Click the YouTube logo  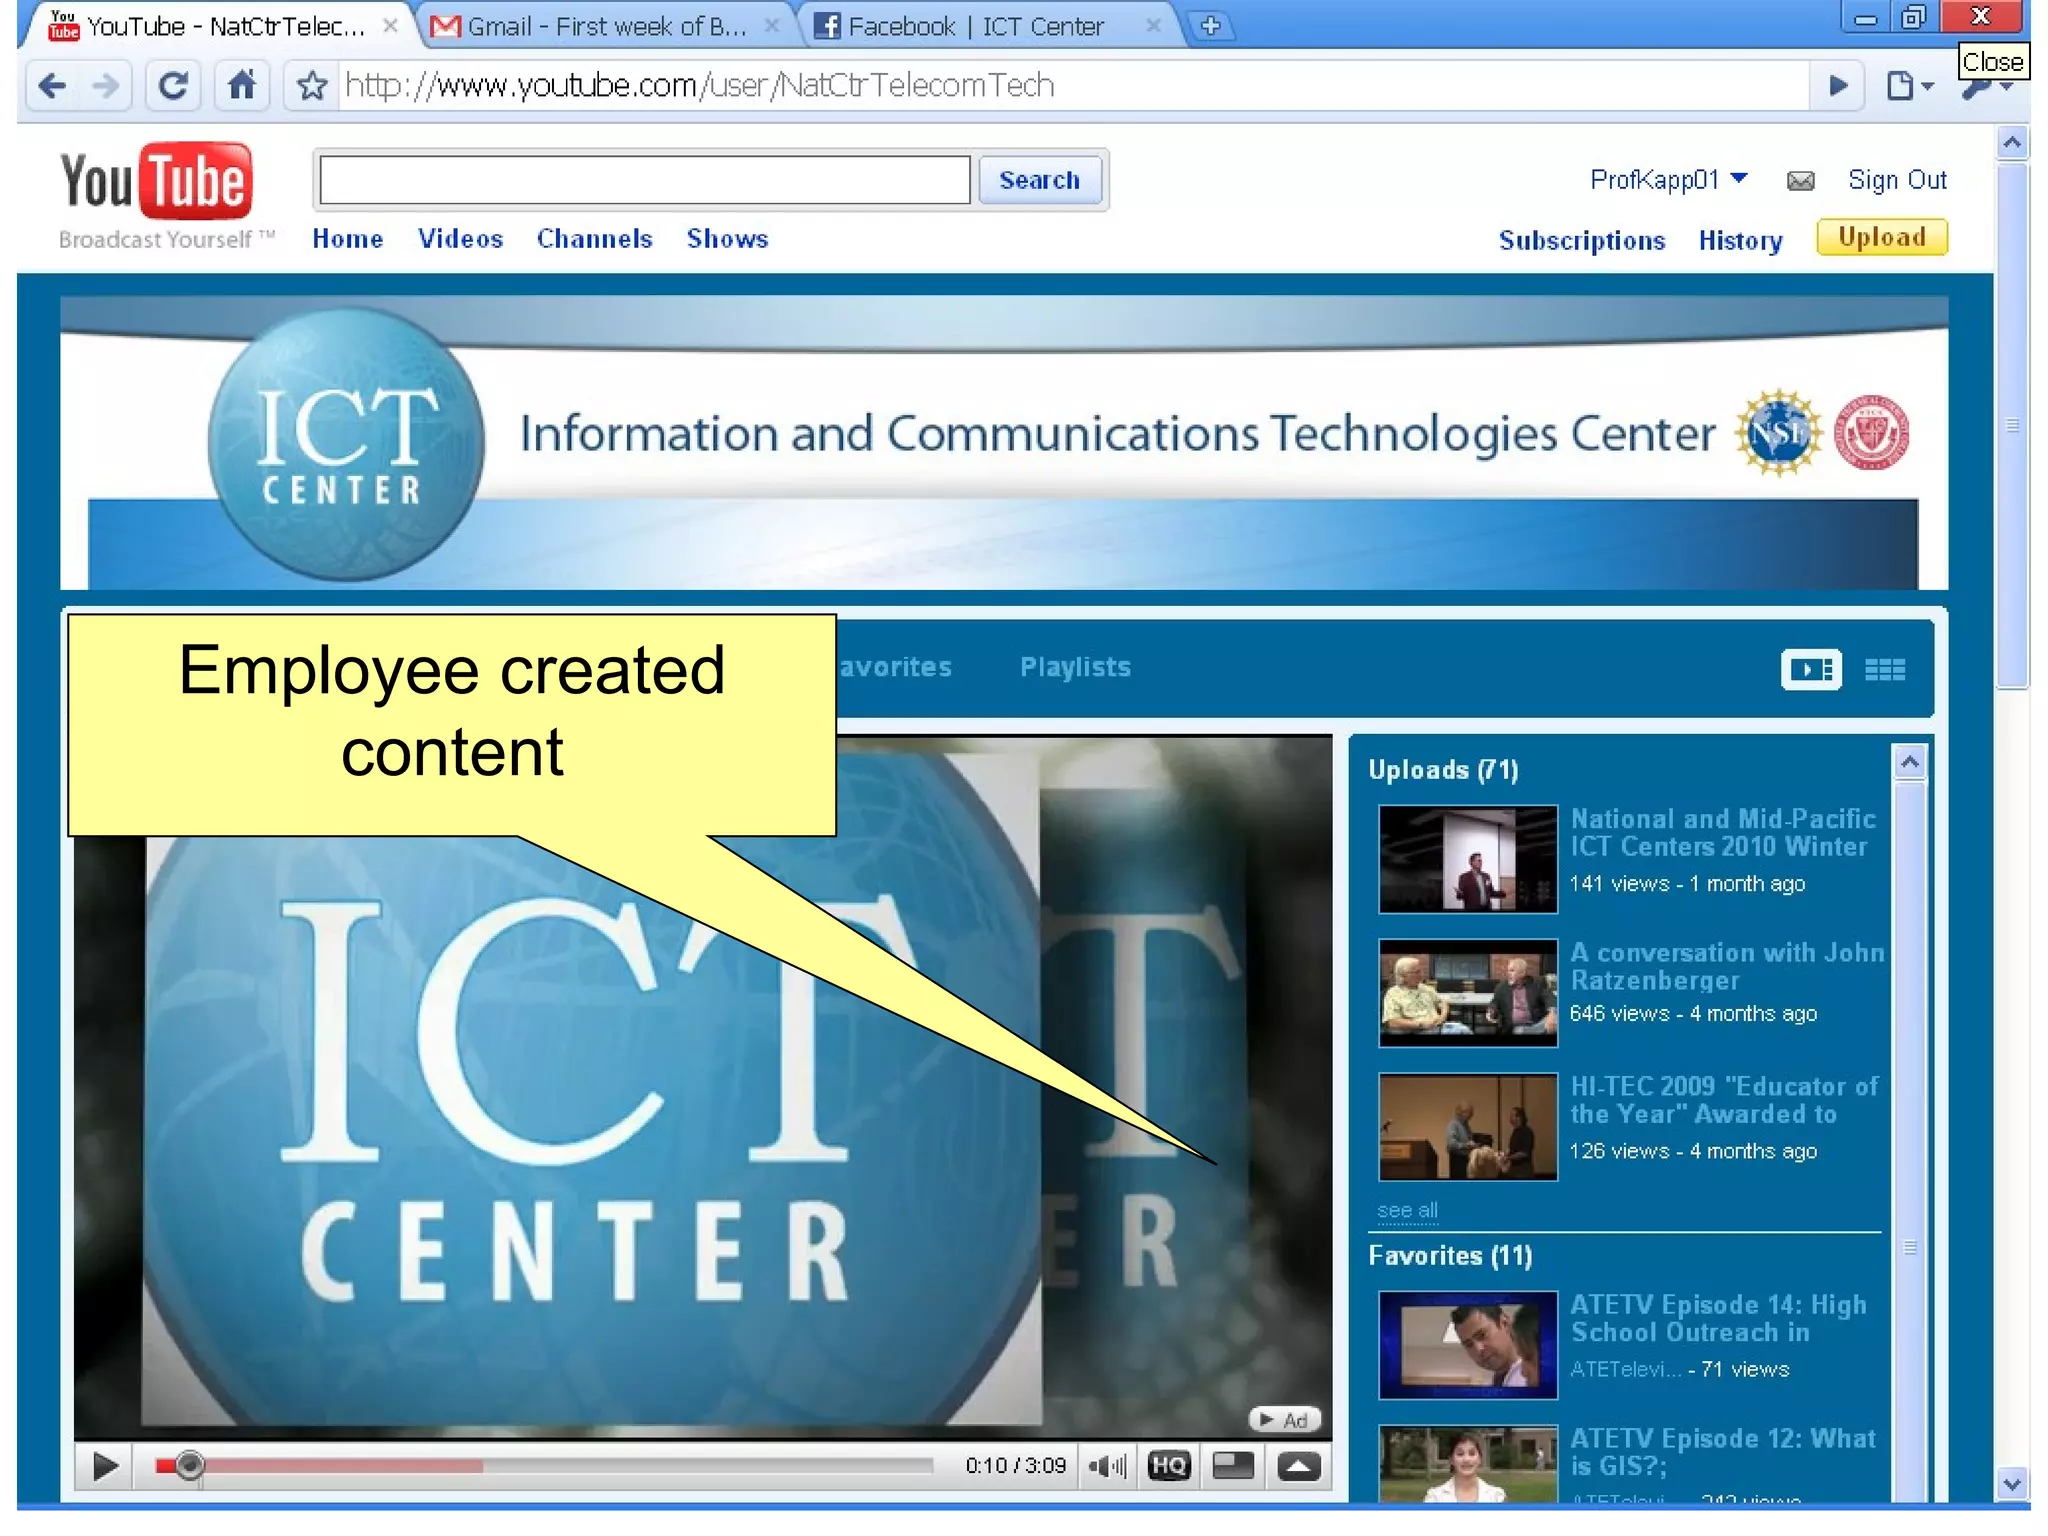pos(156,182)
